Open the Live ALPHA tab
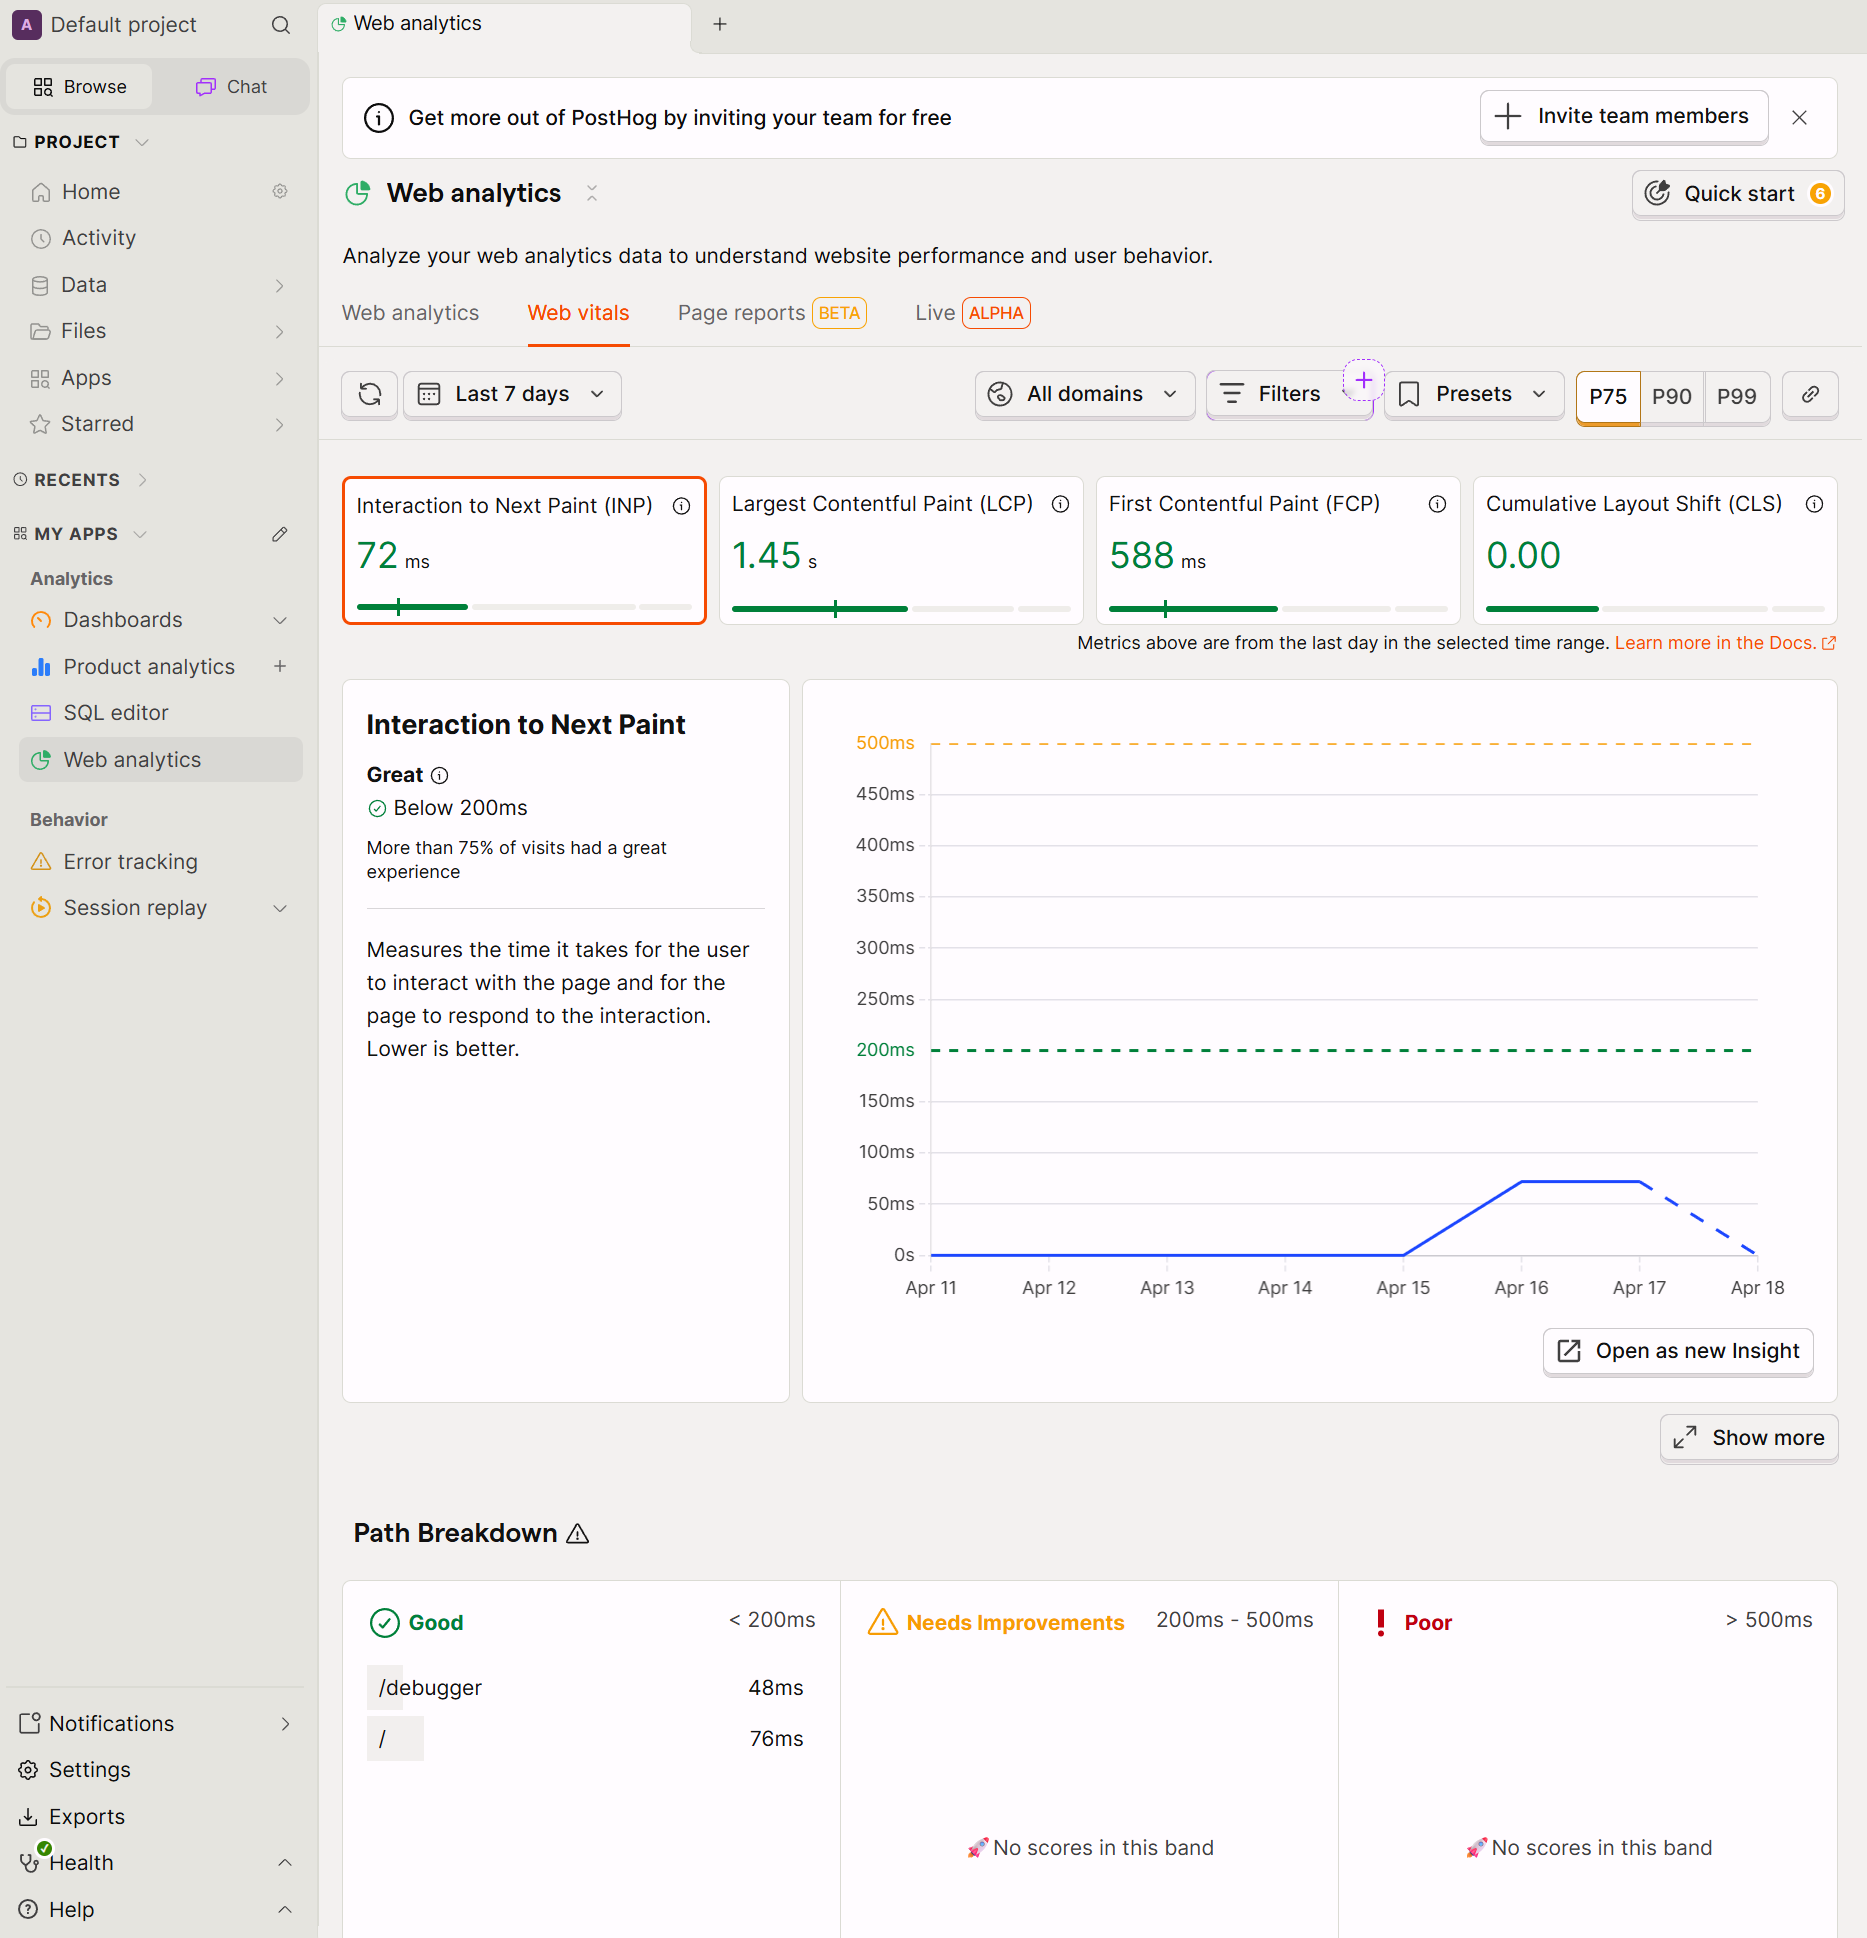 click(x=969, y=313)
